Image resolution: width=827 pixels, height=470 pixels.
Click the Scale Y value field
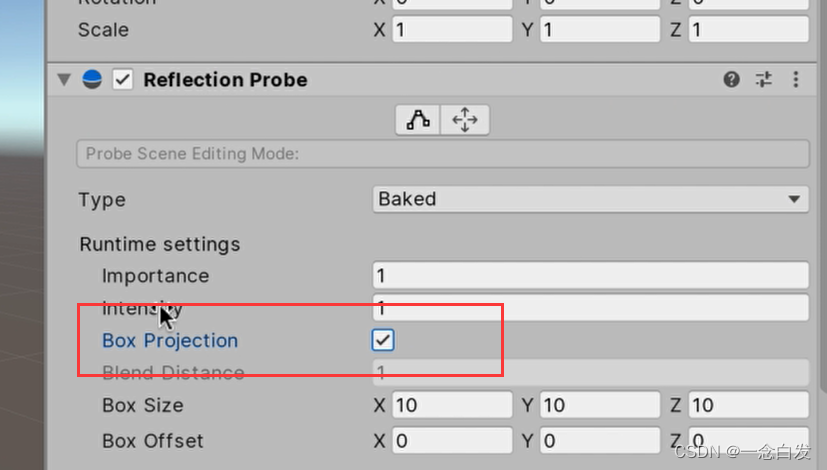[x=600, y=30]
